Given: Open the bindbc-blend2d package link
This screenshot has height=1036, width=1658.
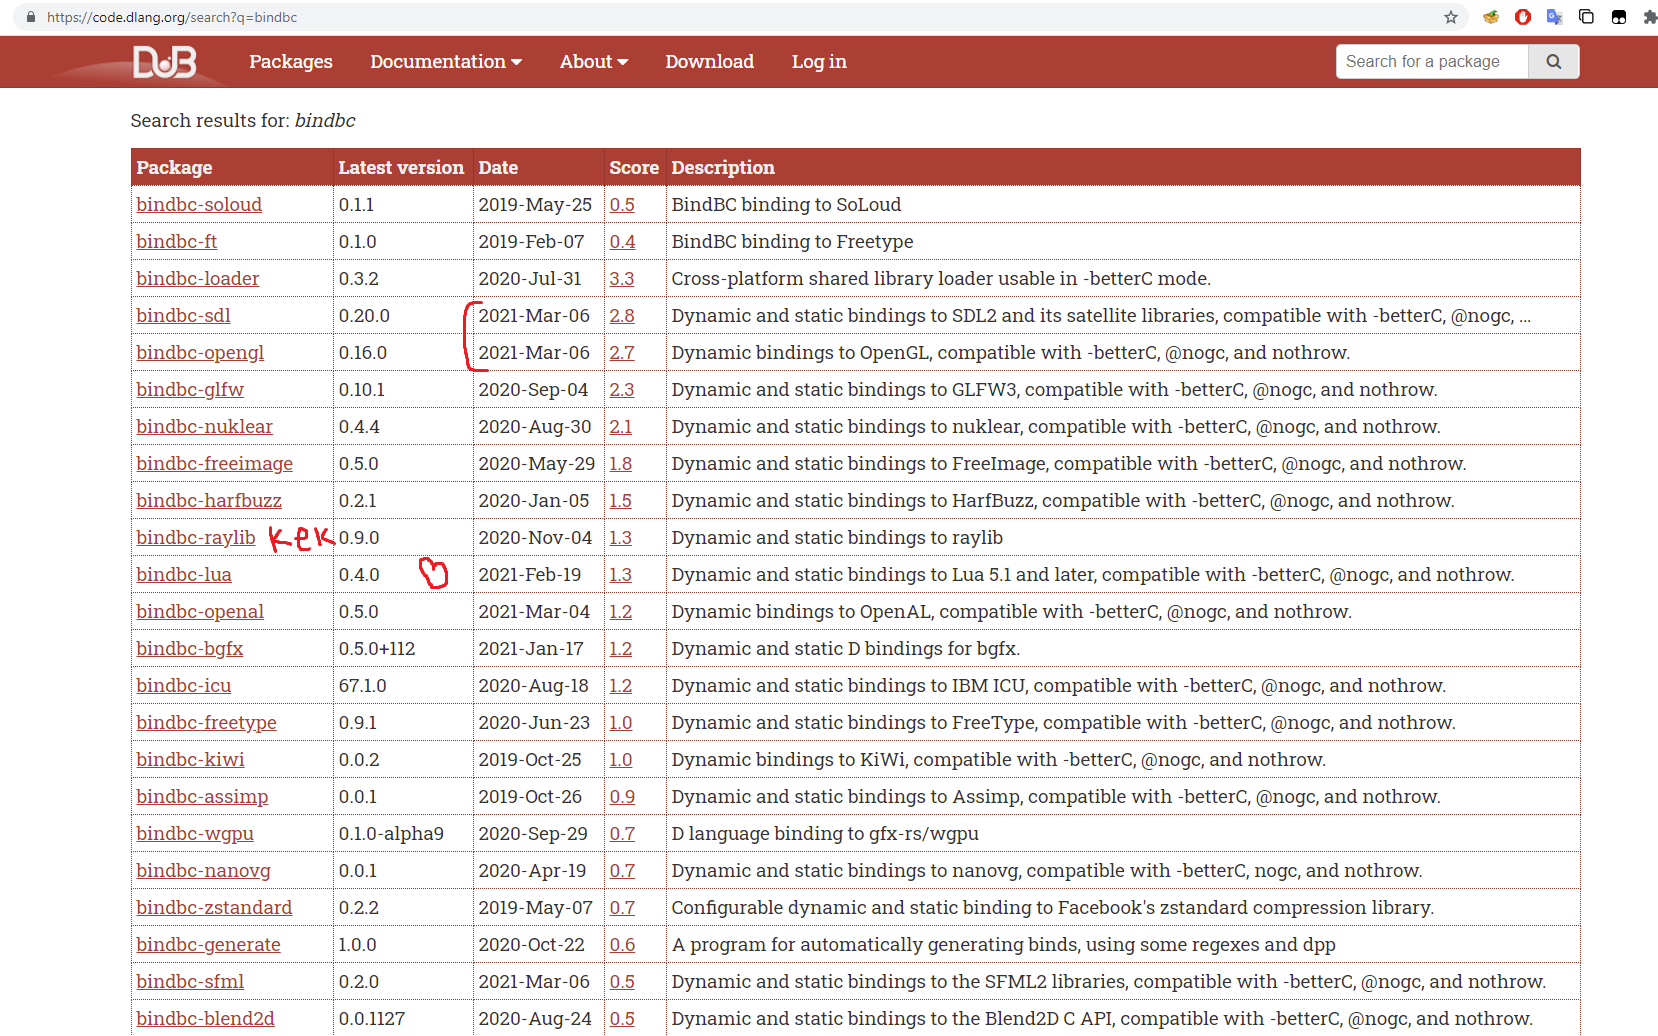Looking at the screenshot, I should [x=206, y=1019].
